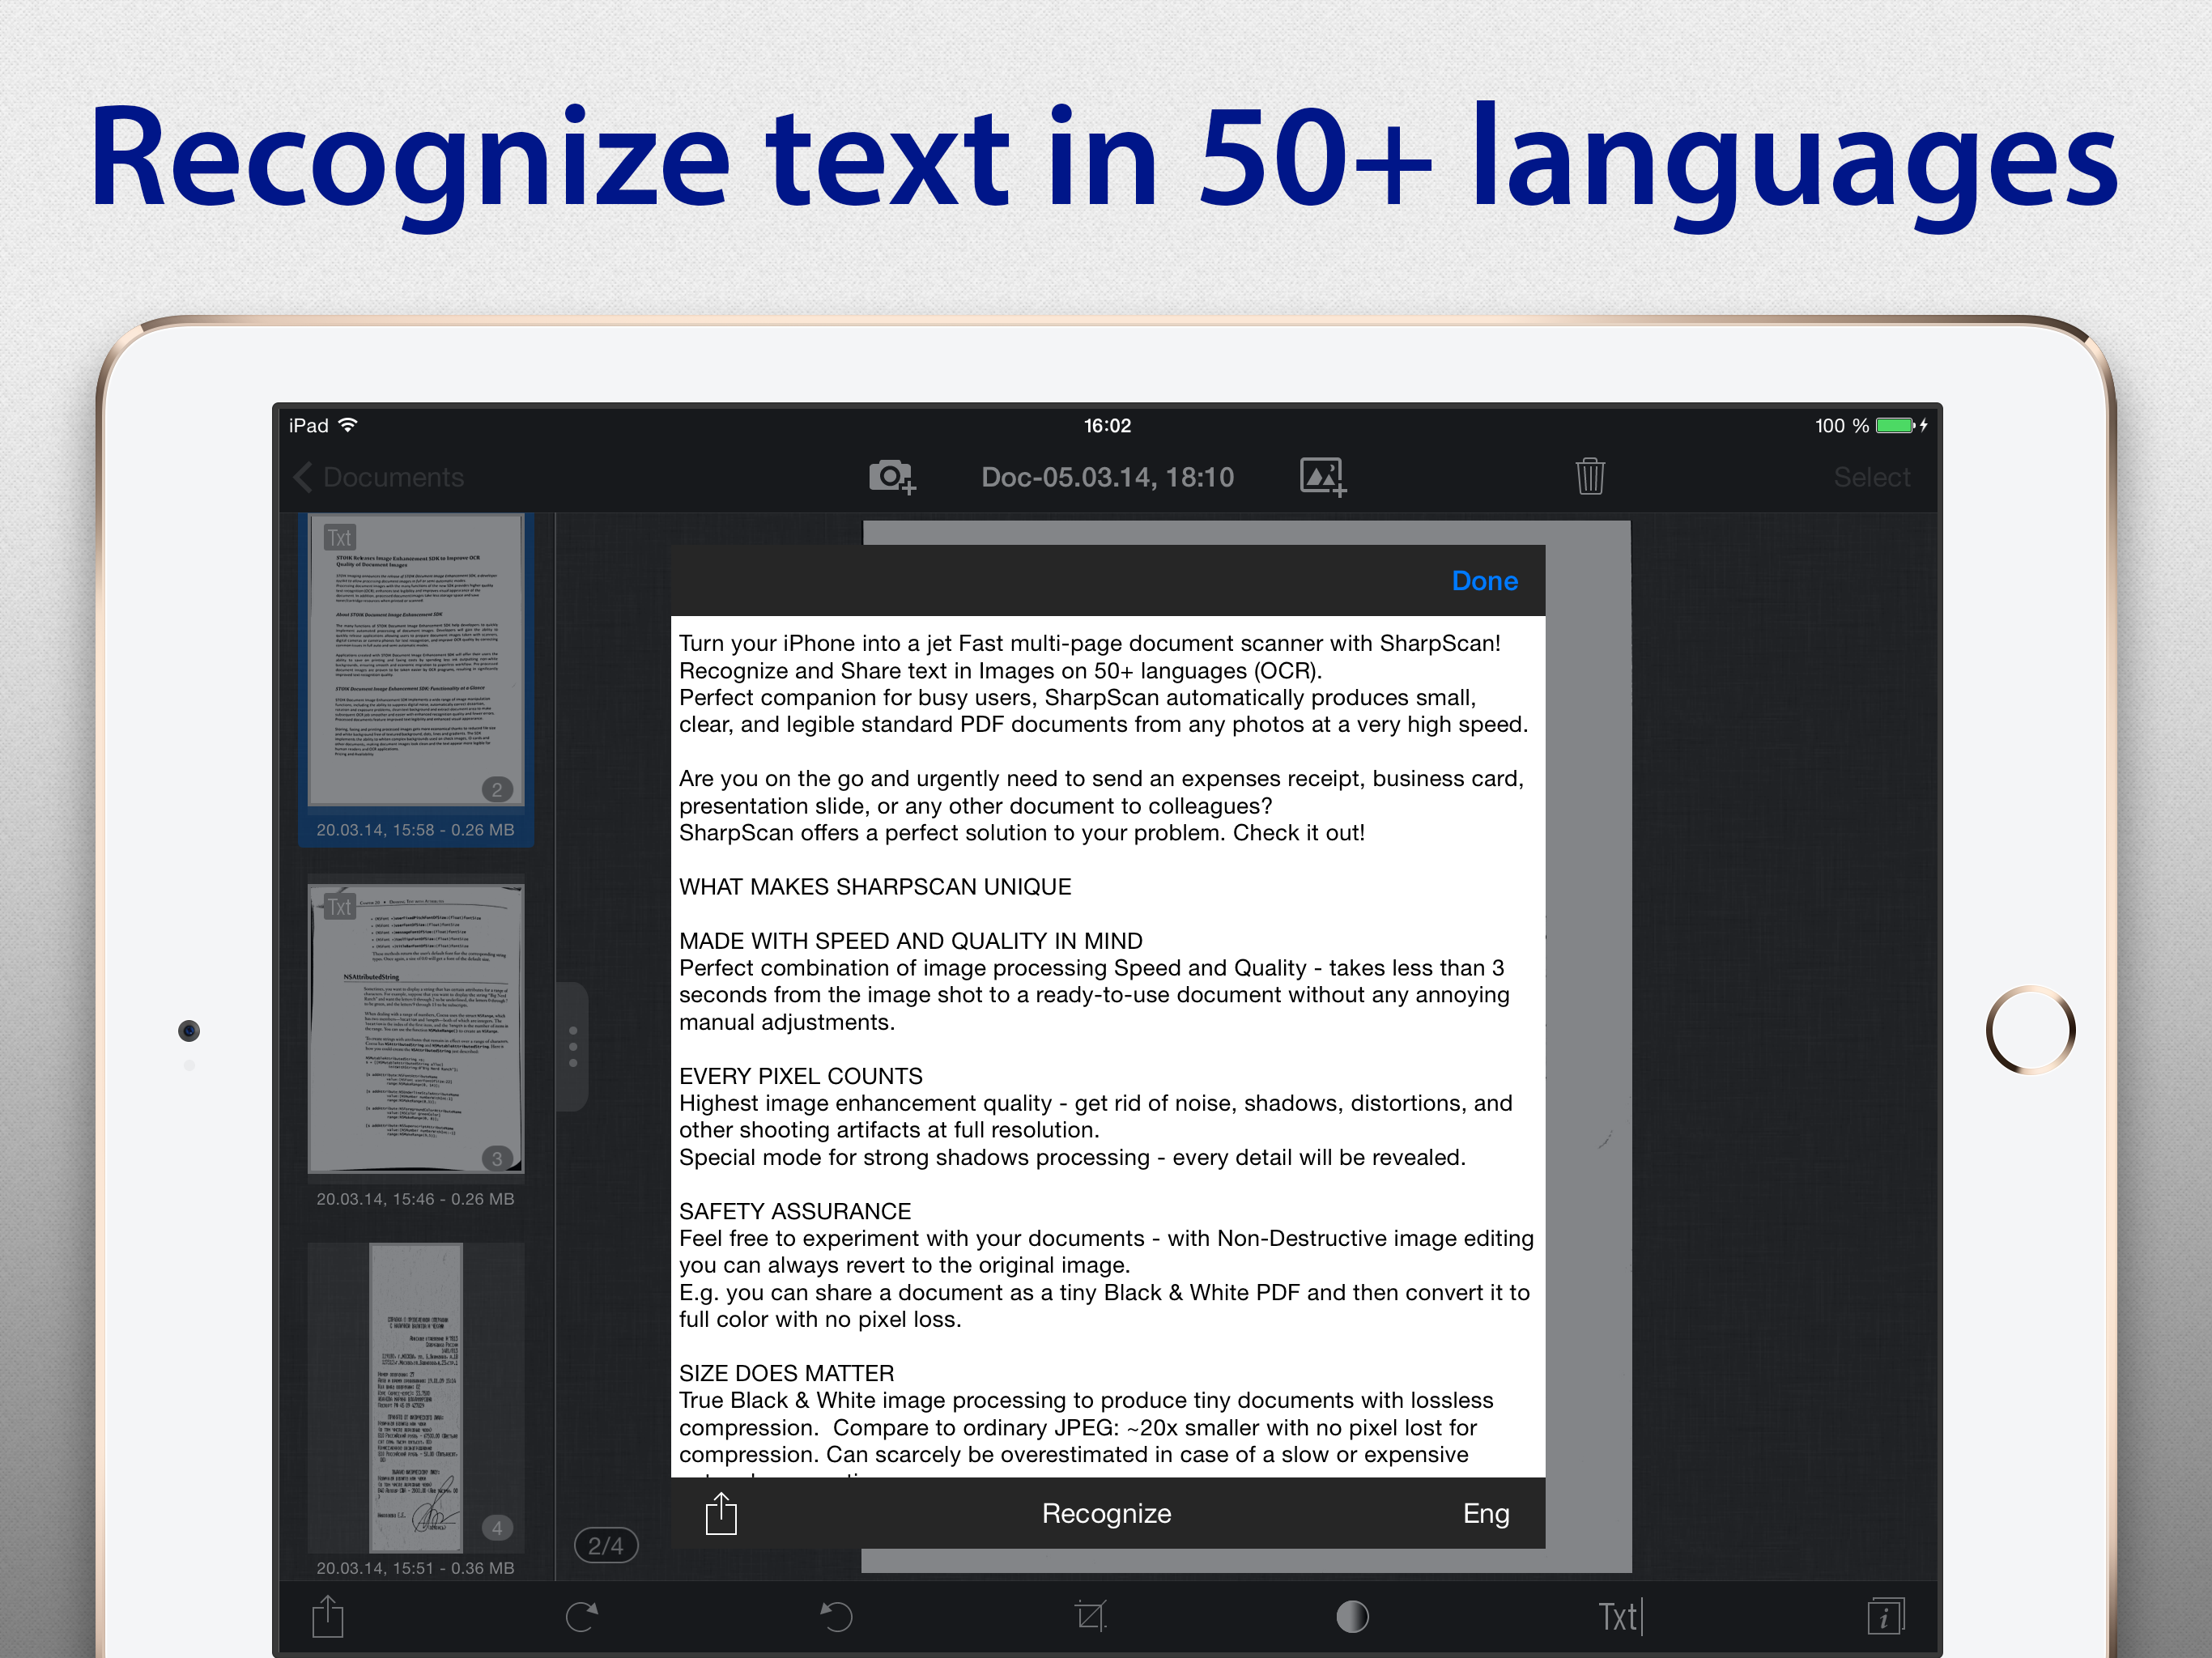
Task: Tap the crop tool icon
Action: coord(1090,1616)
